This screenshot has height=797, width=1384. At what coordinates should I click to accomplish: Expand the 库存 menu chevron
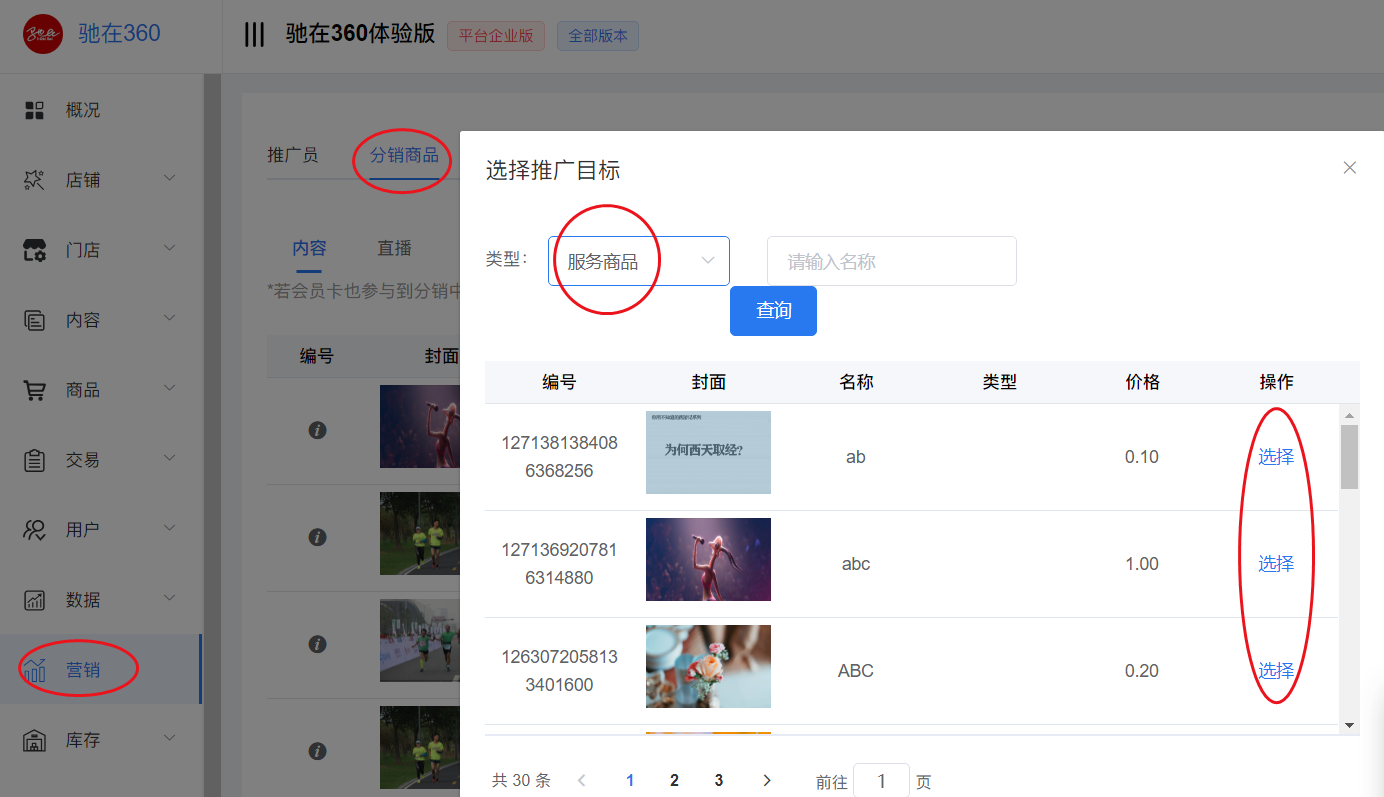tap(170, 738)
